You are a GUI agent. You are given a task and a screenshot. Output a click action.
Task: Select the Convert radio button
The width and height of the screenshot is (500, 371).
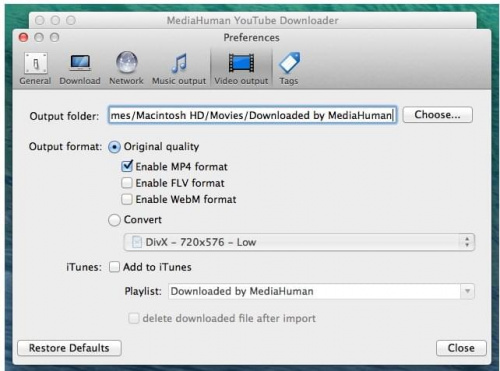pos(114,220)
